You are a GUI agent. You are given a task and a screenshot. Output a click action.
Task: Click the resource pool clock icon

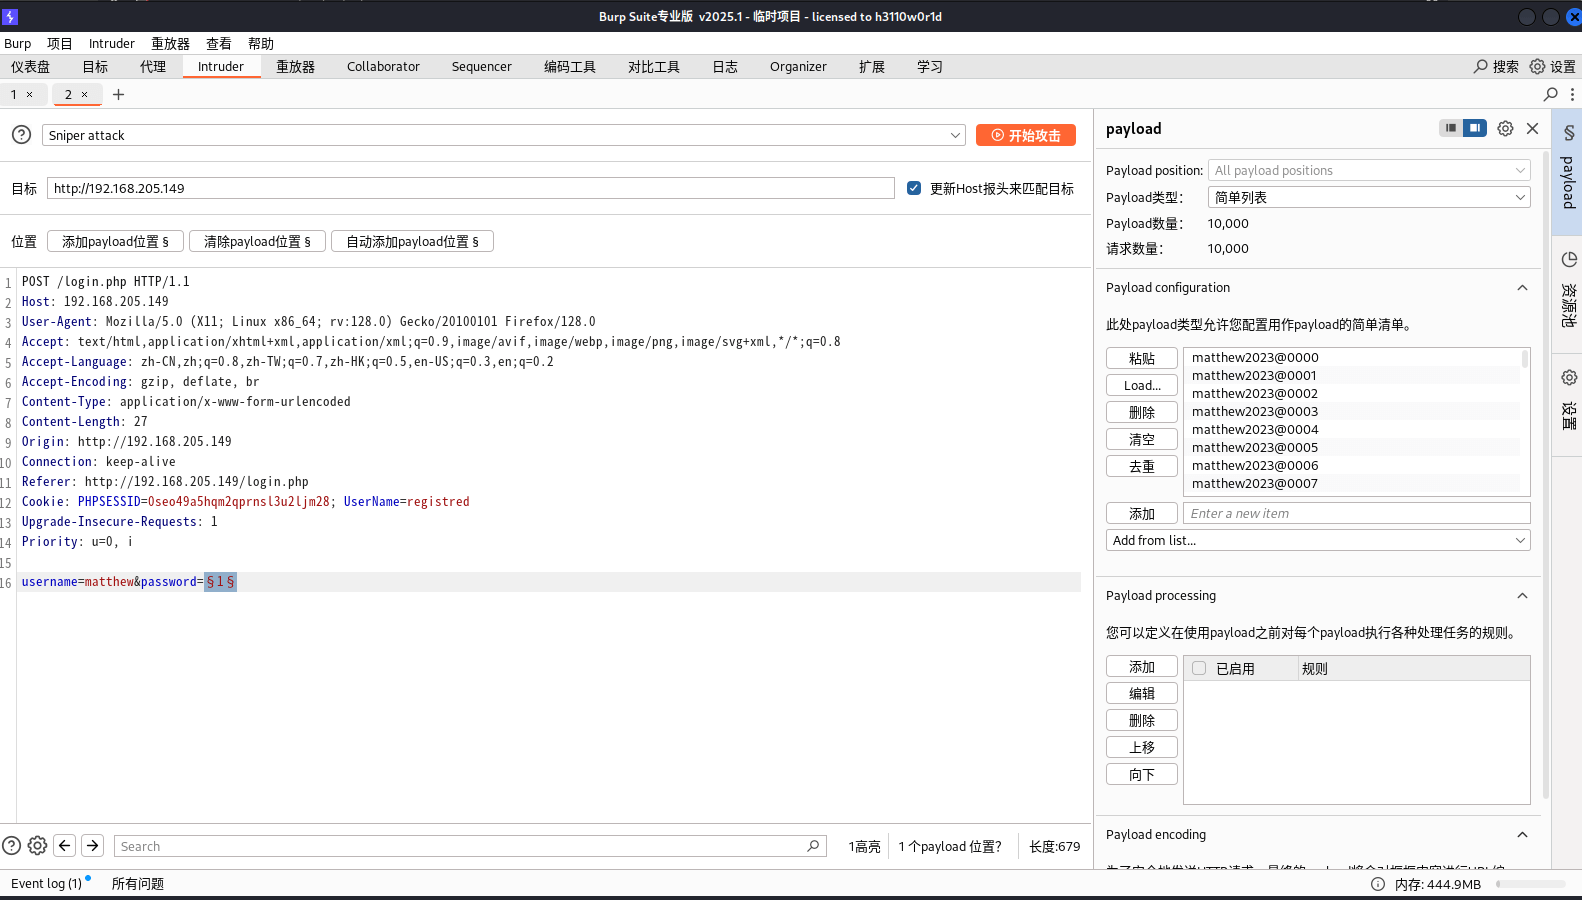click(1568, 260)
